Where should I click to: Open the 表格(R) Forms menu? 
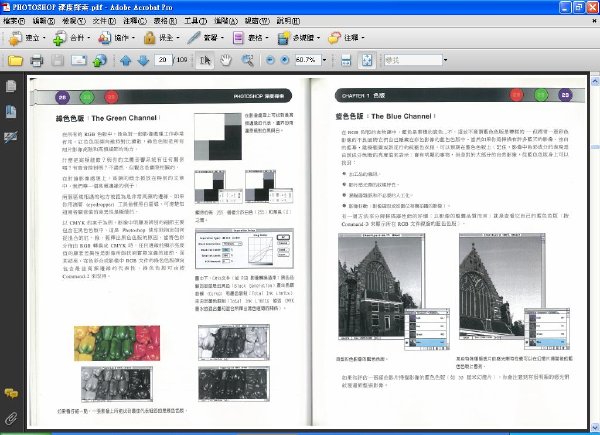(x=165, y=21)
